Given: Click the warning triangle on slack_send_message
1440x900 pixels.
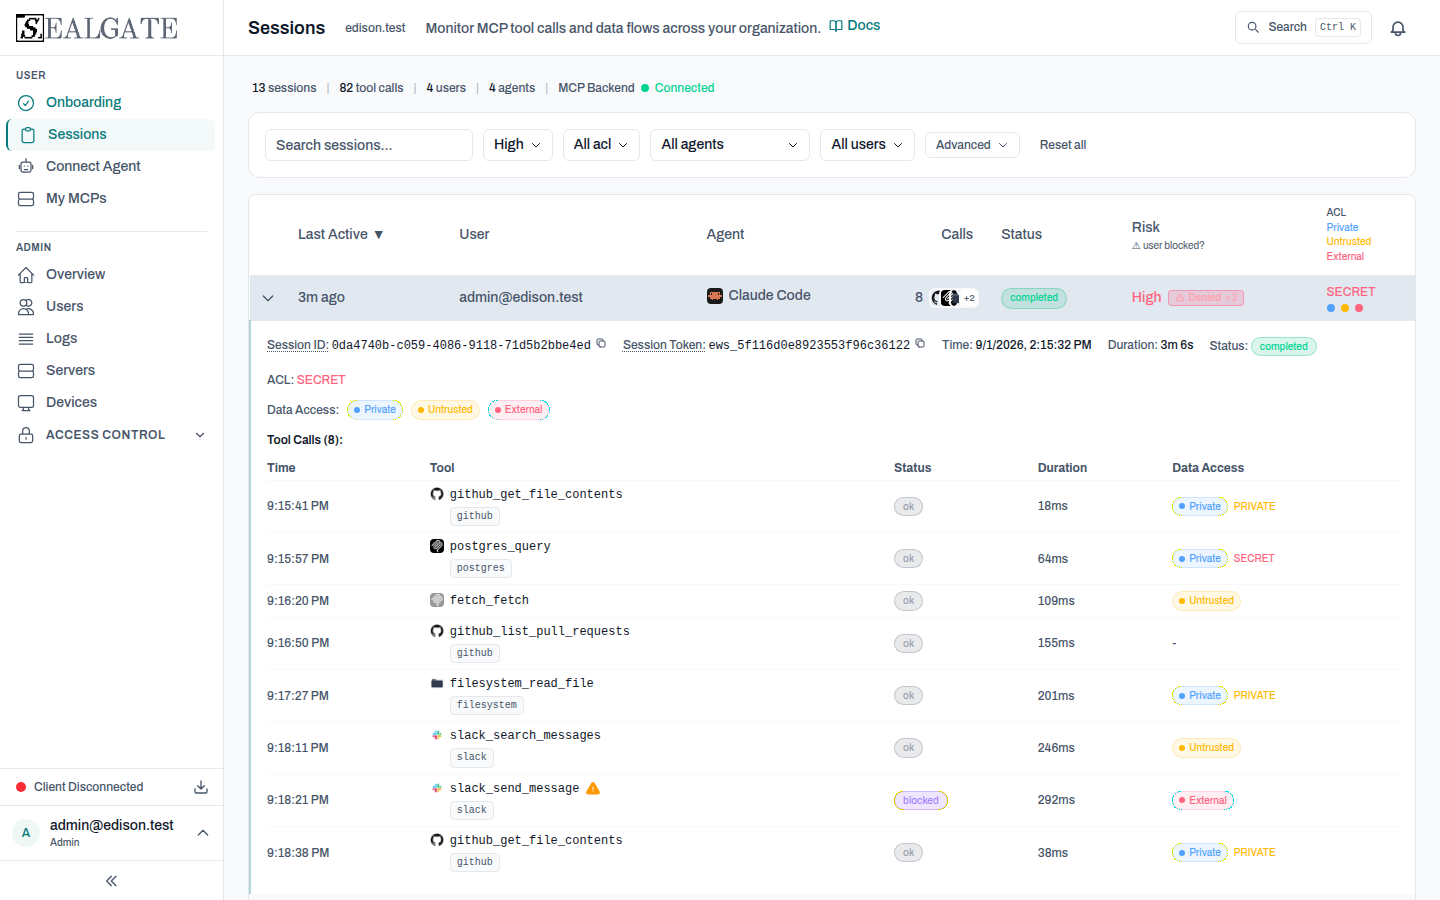Looking at the screenshot, I should 593,788.
